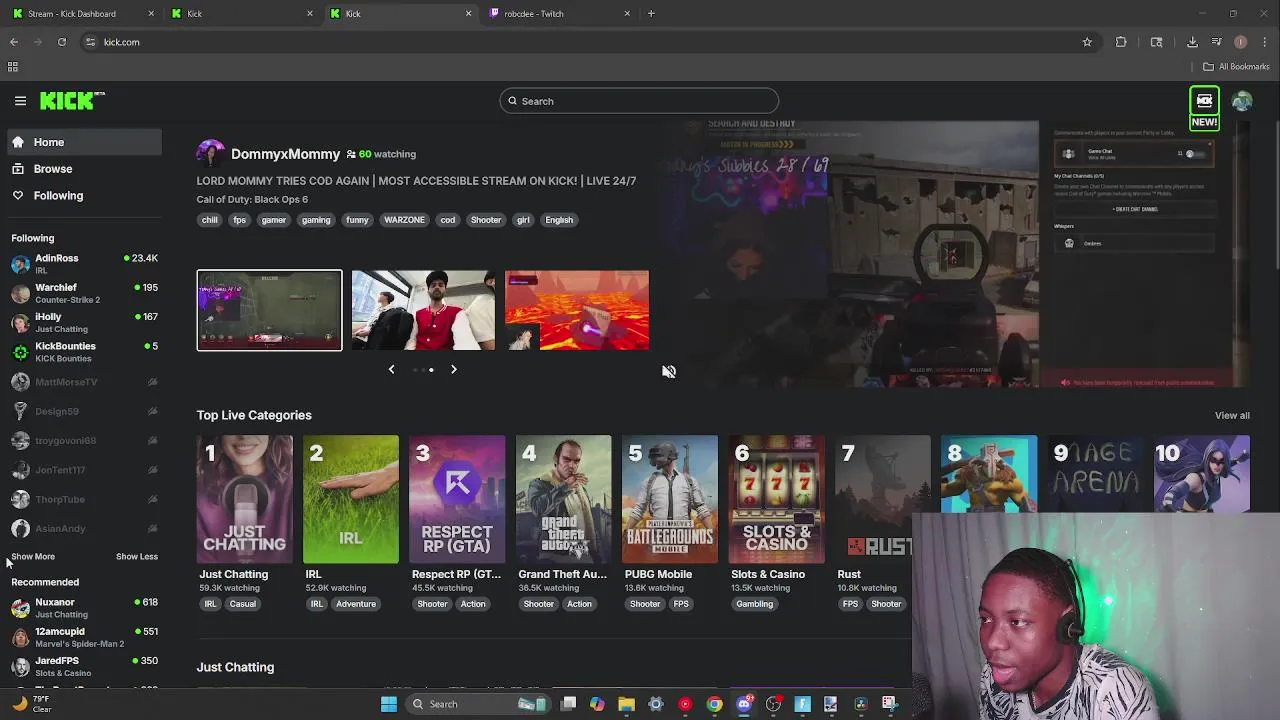Reload the page
Viewport: 1280px width, 720px height.
tap(62, 42)
